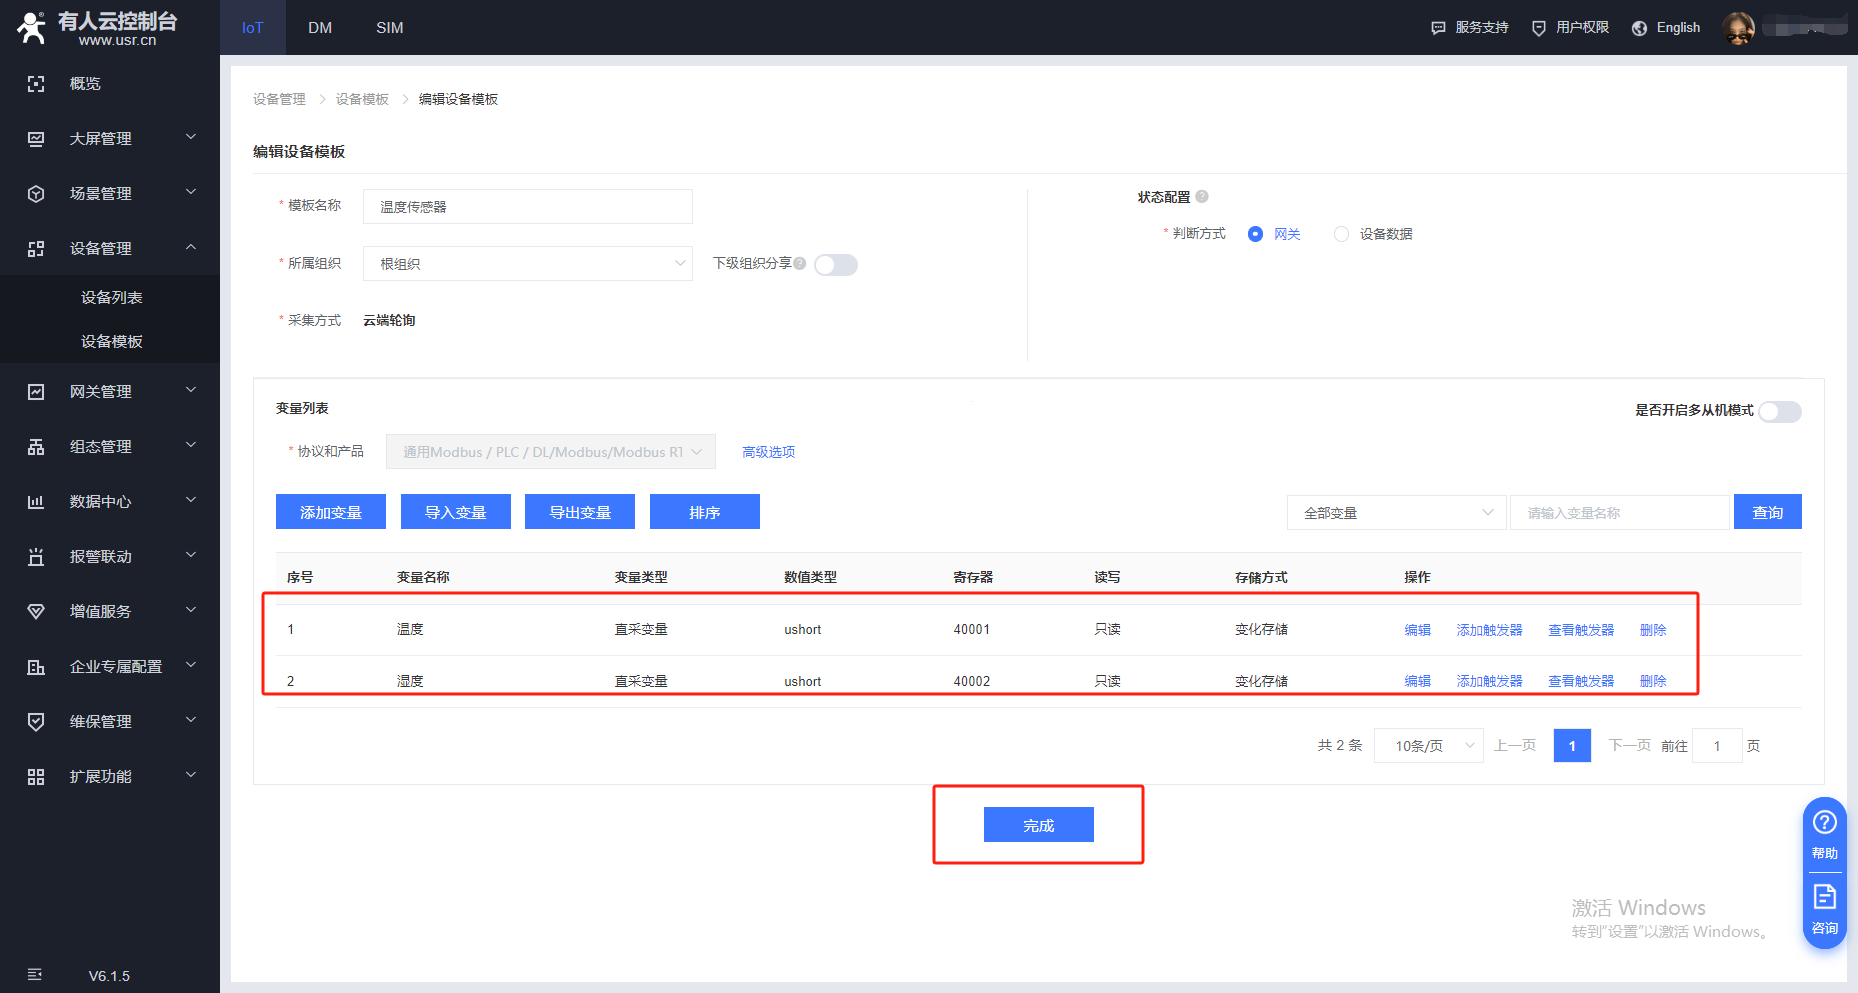Enable the 是否开启多从机模式 switch

[x=1779, y=412]
